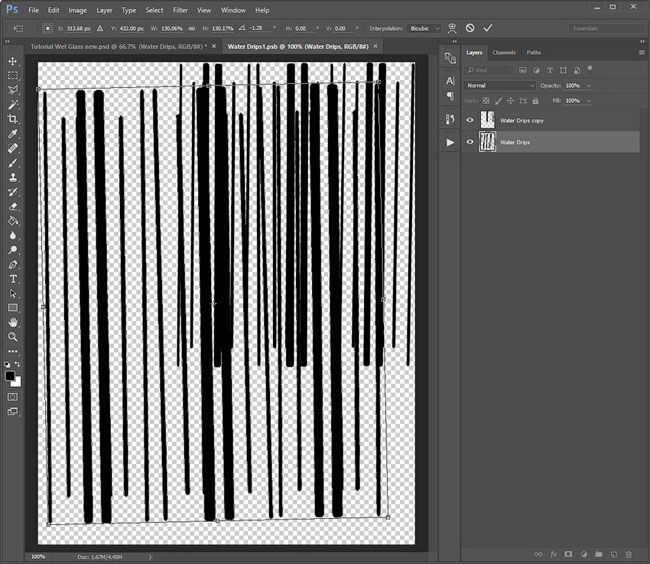Switch to the Channels tab
The height and width of the screenshot is (564, 650).
pos(504,52)
